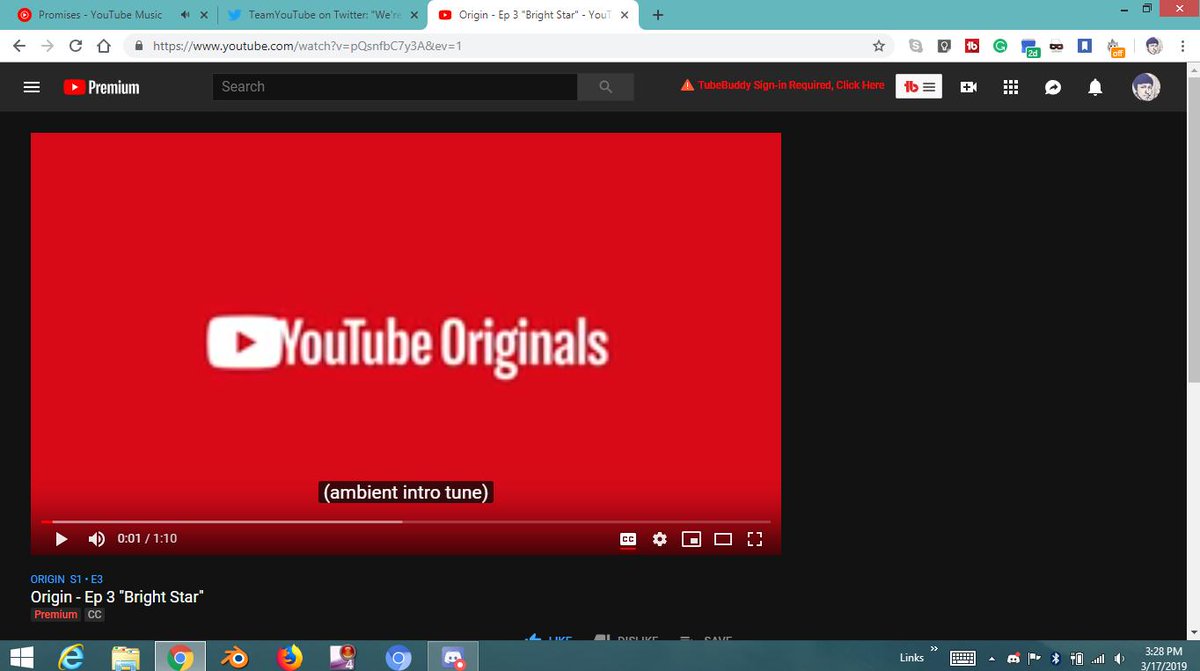This screenshot has width=1200, height=671.
Task: Close the Promises - YouTube Music tab
Action: pyautogui.click(x=206, y=15)
